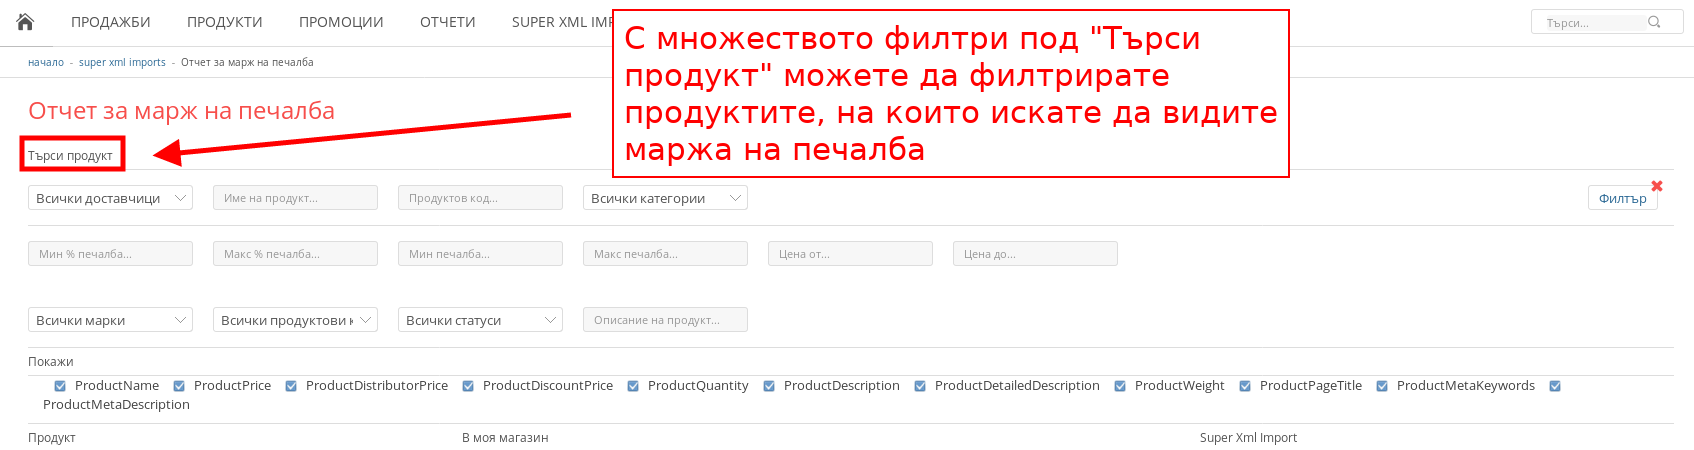Screen dimensions: 1694x450
Task: Click the home icon in navigation bar
Action: pyautogui.click(x=25, y=22)
